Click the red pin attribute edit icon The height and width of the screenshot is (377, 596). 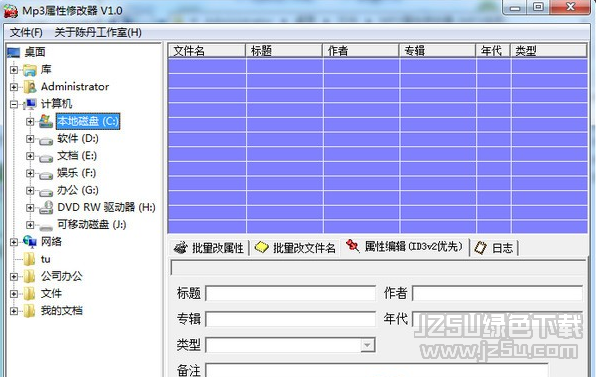pos(352,246)
